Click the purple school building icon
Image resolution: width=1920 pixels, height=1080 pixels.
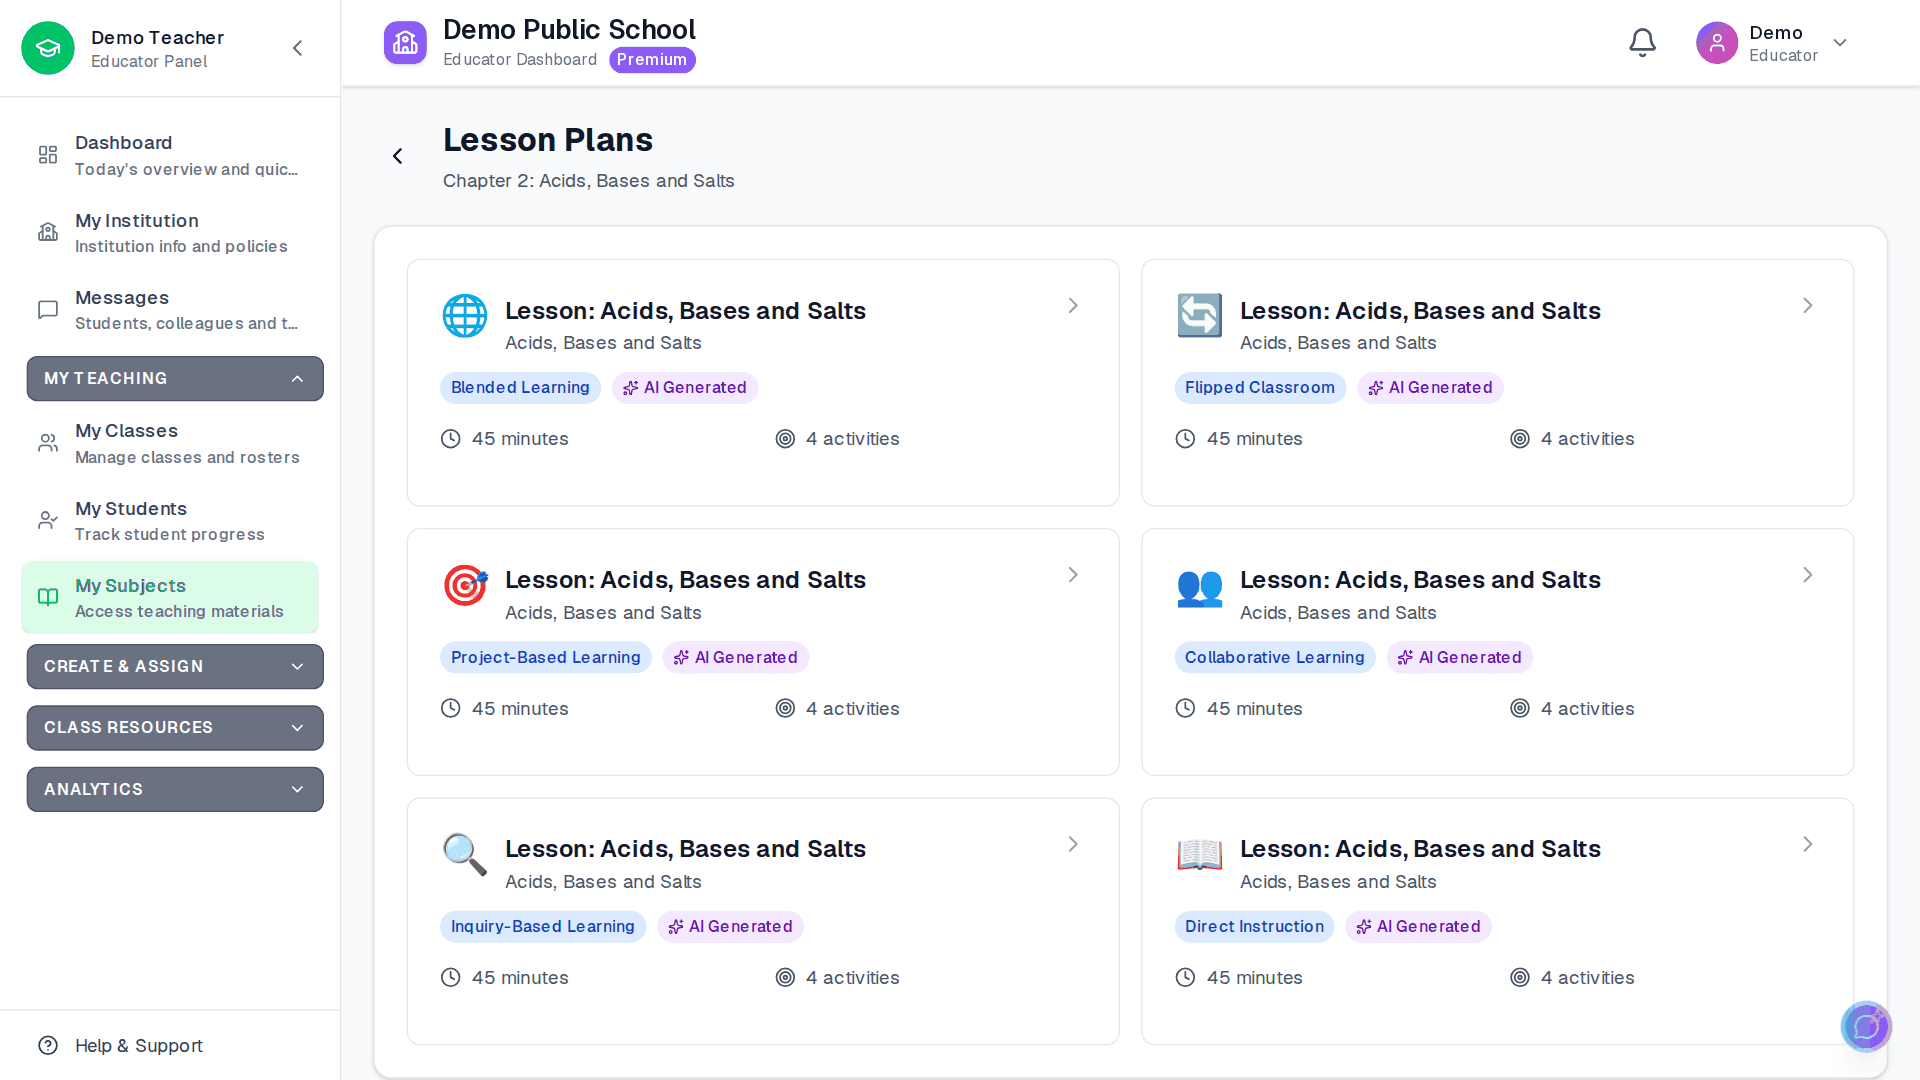click(x=405, y=43)
